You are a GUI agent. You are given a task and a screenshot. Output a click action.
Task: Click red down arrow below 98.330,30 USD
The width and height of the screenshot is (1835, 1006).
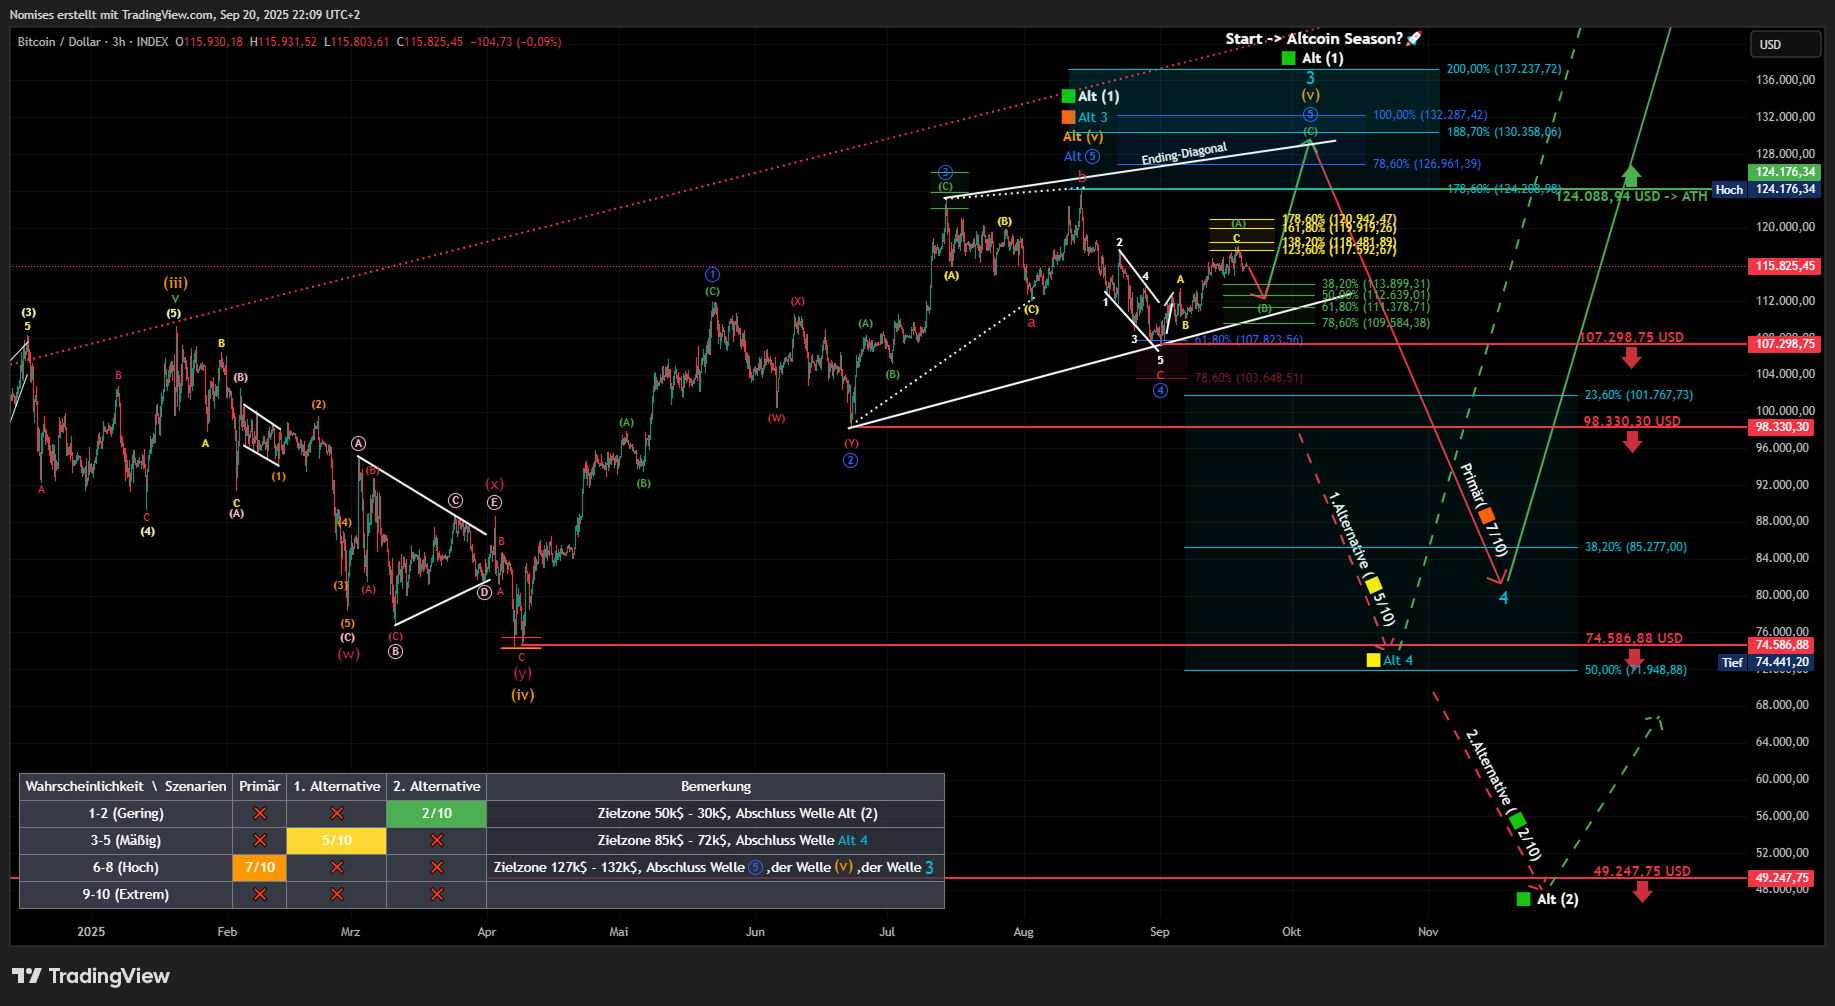(x=1631, y=441)
